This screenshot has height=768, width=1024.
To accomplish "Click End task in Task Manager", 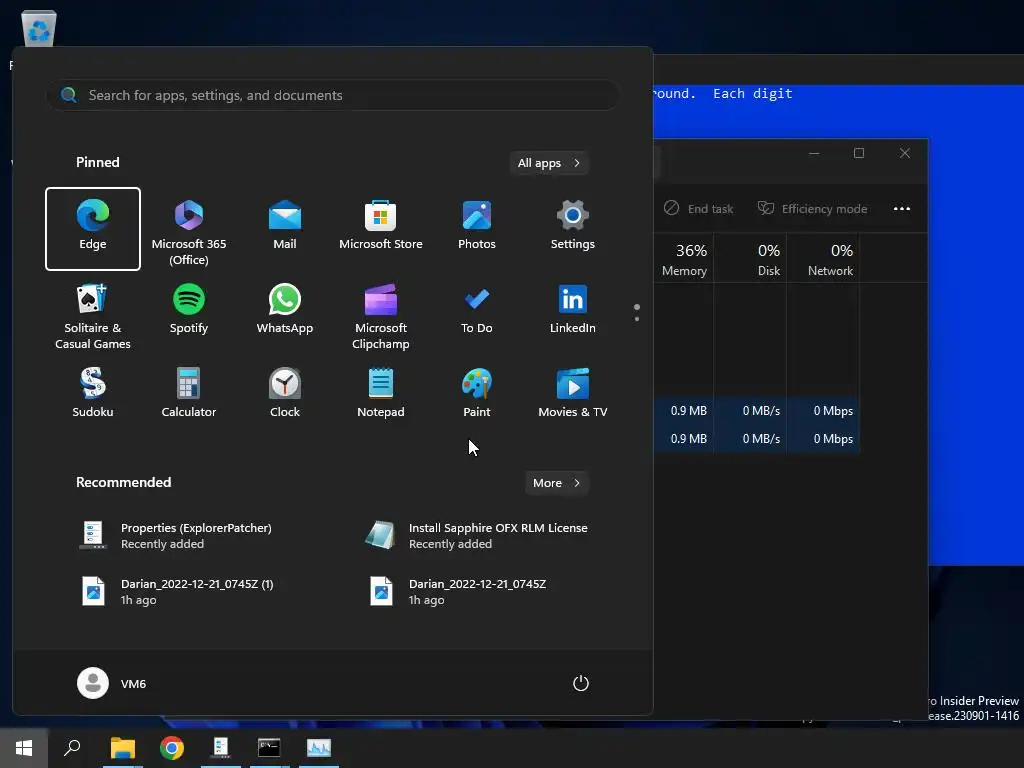I will pyautogui.click(x=699, y=209).
